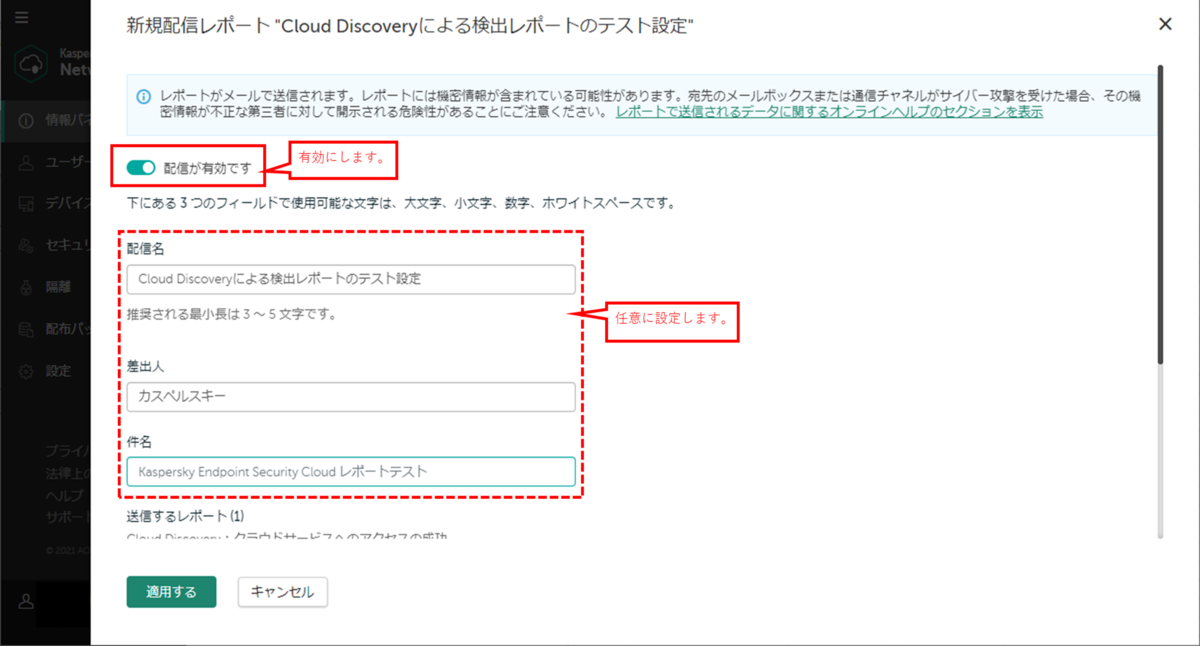Click the 配信名 input field

tap(350, 279)
